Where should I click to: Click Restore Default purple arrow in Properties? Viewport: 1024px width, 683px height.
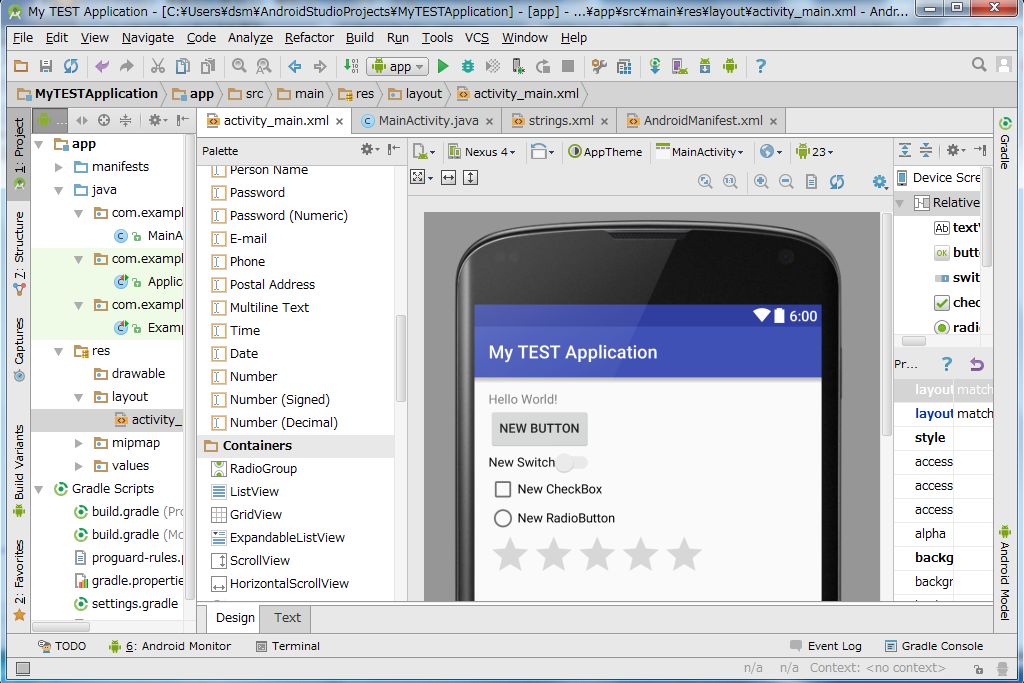977,364
